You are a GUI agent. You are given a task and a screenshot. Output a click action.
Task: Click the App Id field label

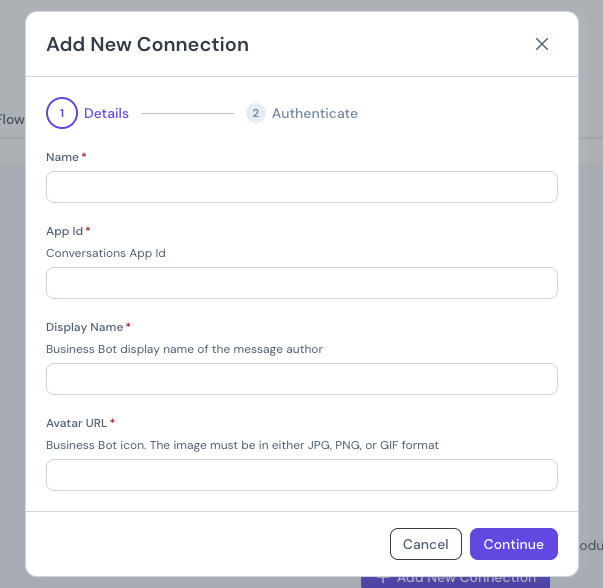[65, 231]
